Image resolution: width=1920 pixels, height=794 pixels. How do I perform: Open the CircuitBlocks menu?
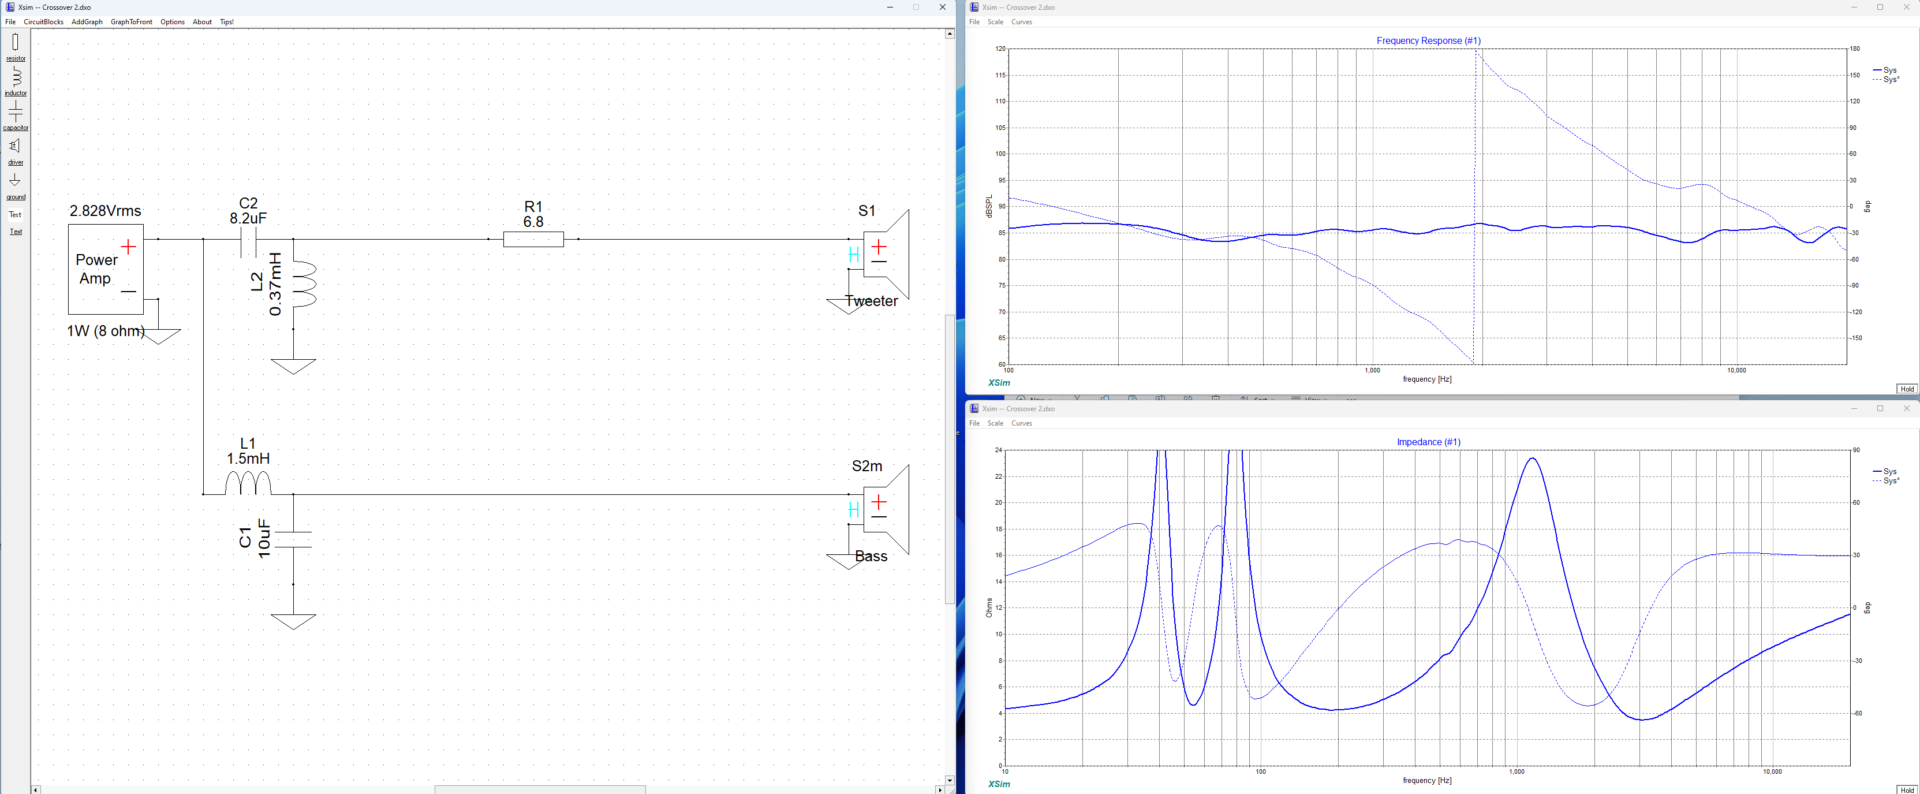[43, 22]
